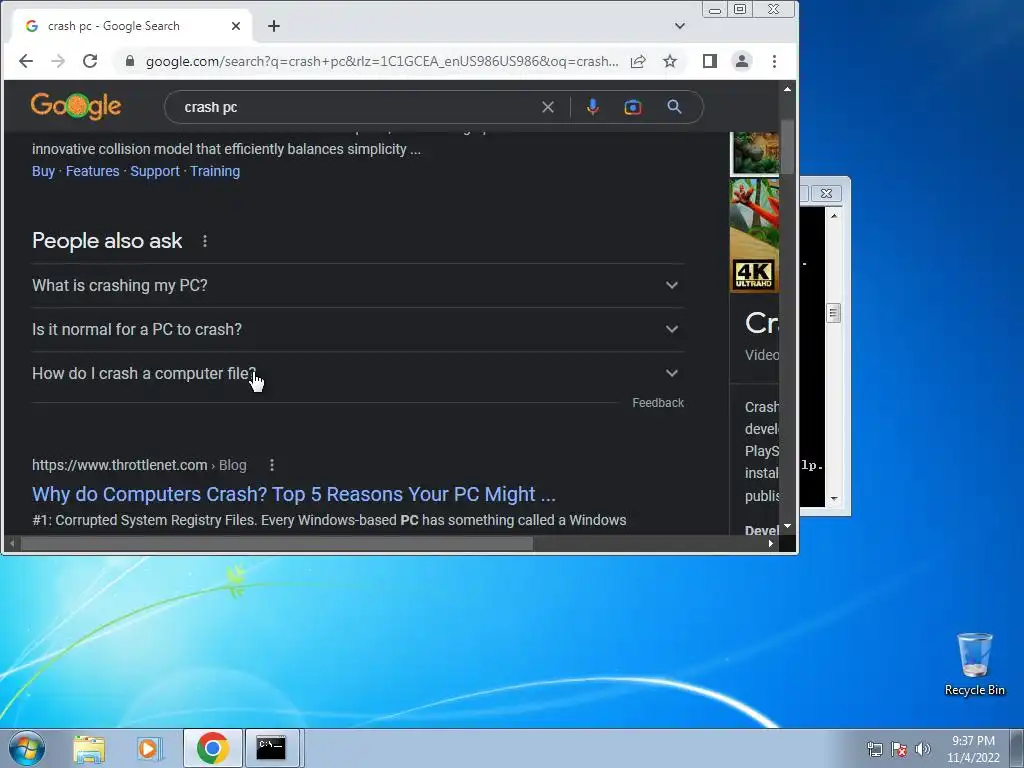Open the Buy sitelink
The width and height of the screenshot is (1024, 768).
point(43,171)
